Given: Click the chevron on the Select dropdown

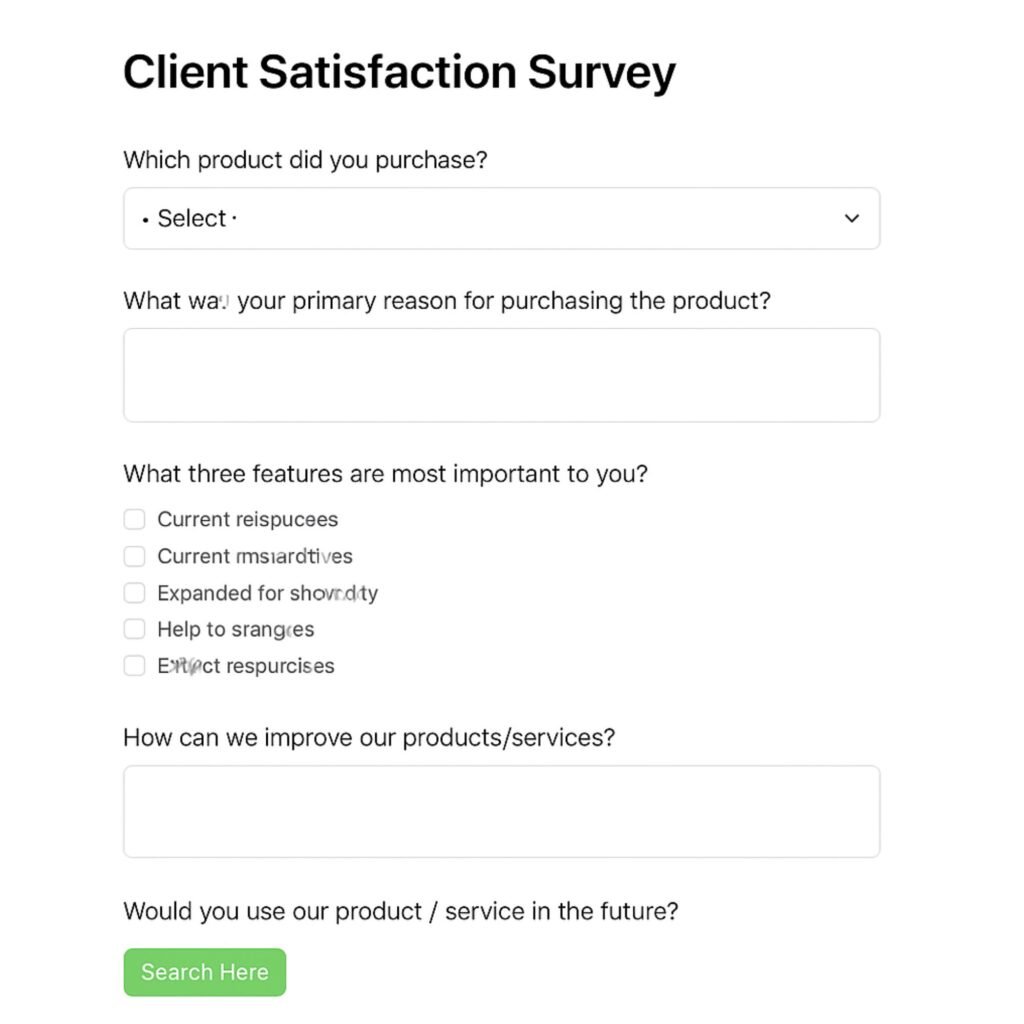Looking at the screenshot, I should [x=852, y=218].
